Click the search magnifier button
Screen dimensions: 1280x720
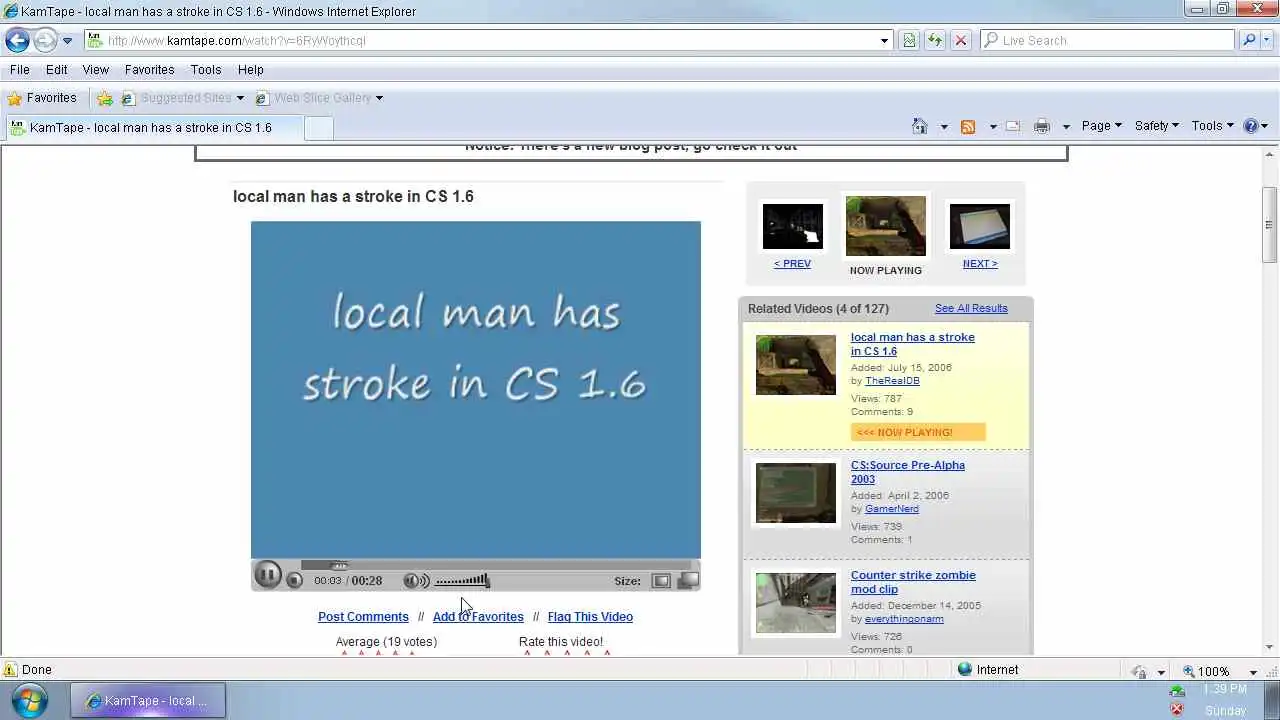pos(1249,41)
